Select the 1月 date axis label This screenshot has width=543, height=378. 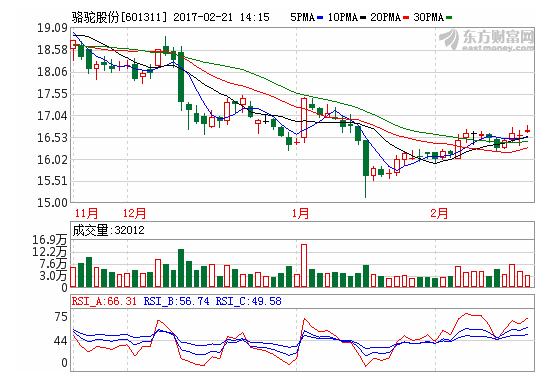[300, 213]
